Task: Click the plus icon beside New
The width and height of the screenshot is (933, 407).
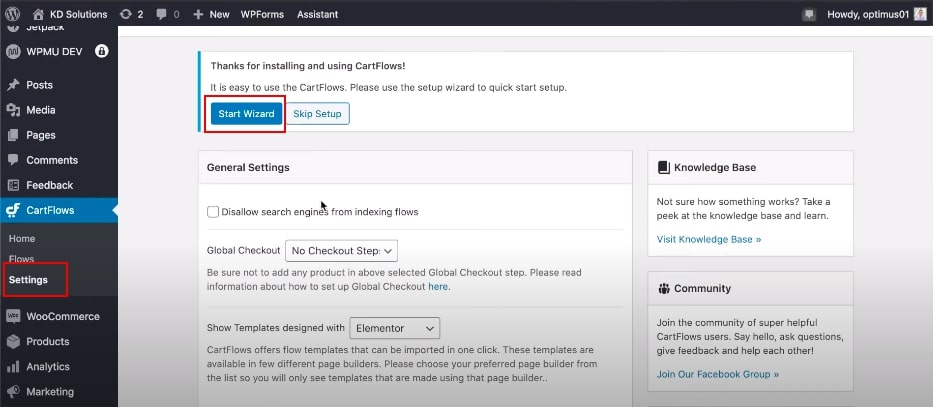Action: (198, 14)
